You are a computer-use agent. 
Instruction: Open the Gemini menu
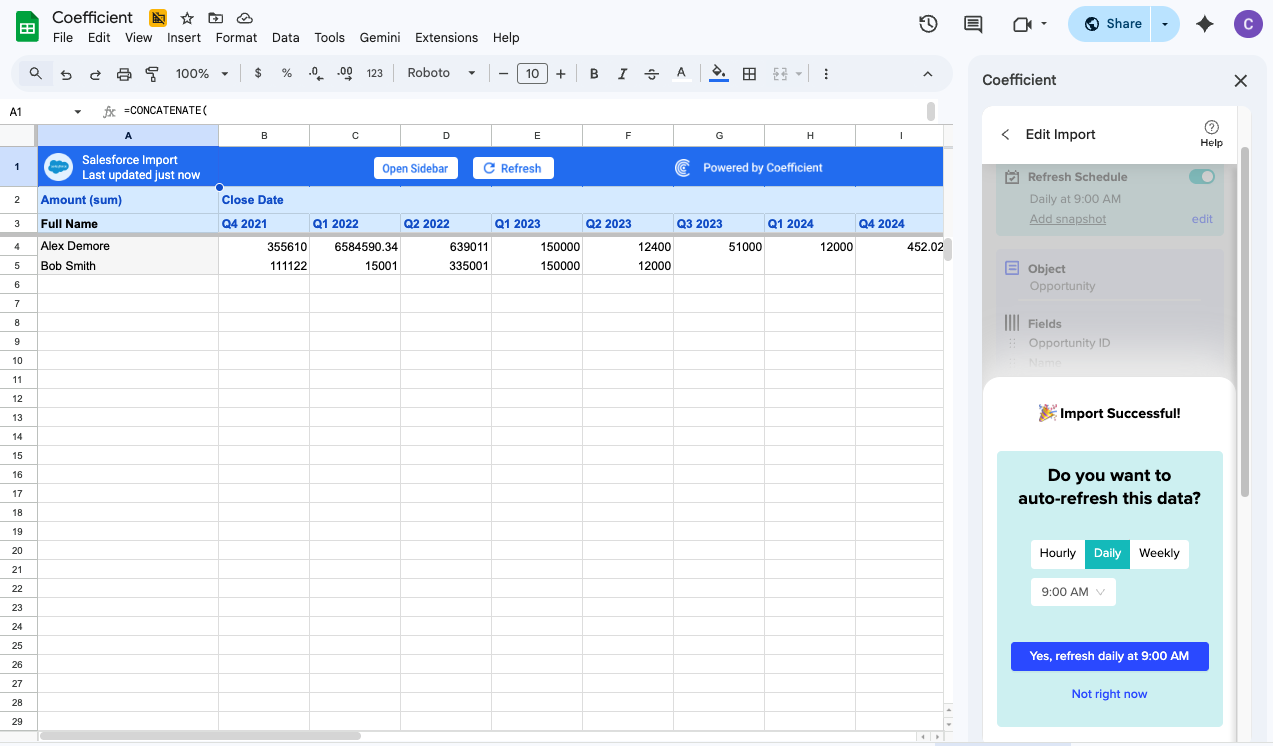tap(379, 37)
